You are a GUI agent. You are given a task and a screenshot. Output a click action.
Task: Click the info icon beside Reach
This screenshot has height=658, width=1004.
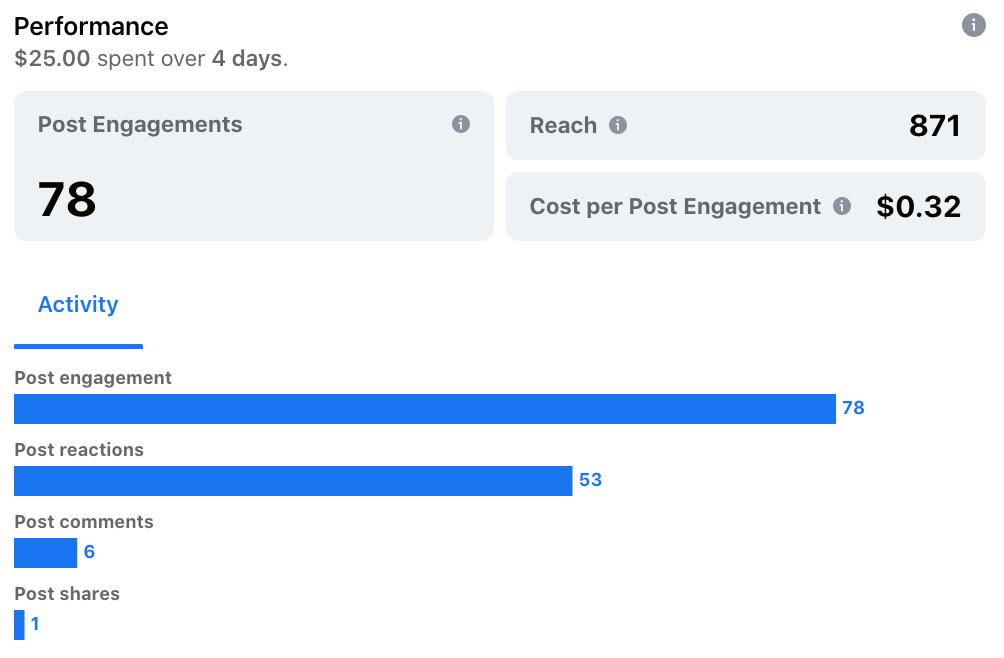click(x=618, y=125)
